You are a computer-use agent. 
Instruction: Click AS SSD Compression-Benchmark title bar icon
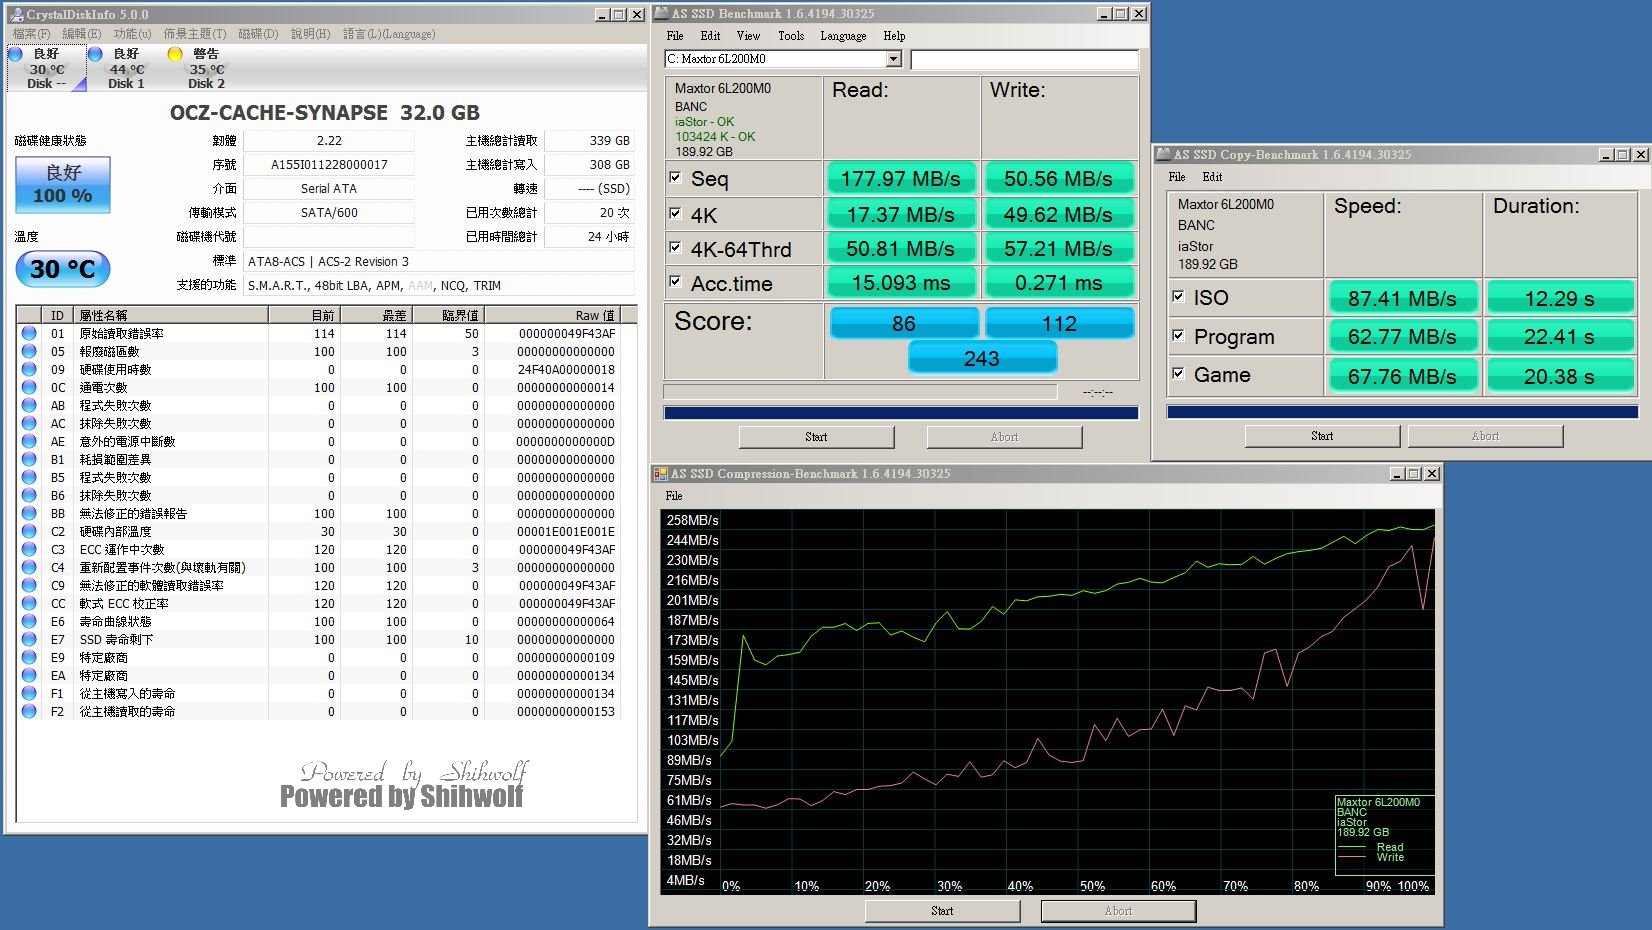660,474
